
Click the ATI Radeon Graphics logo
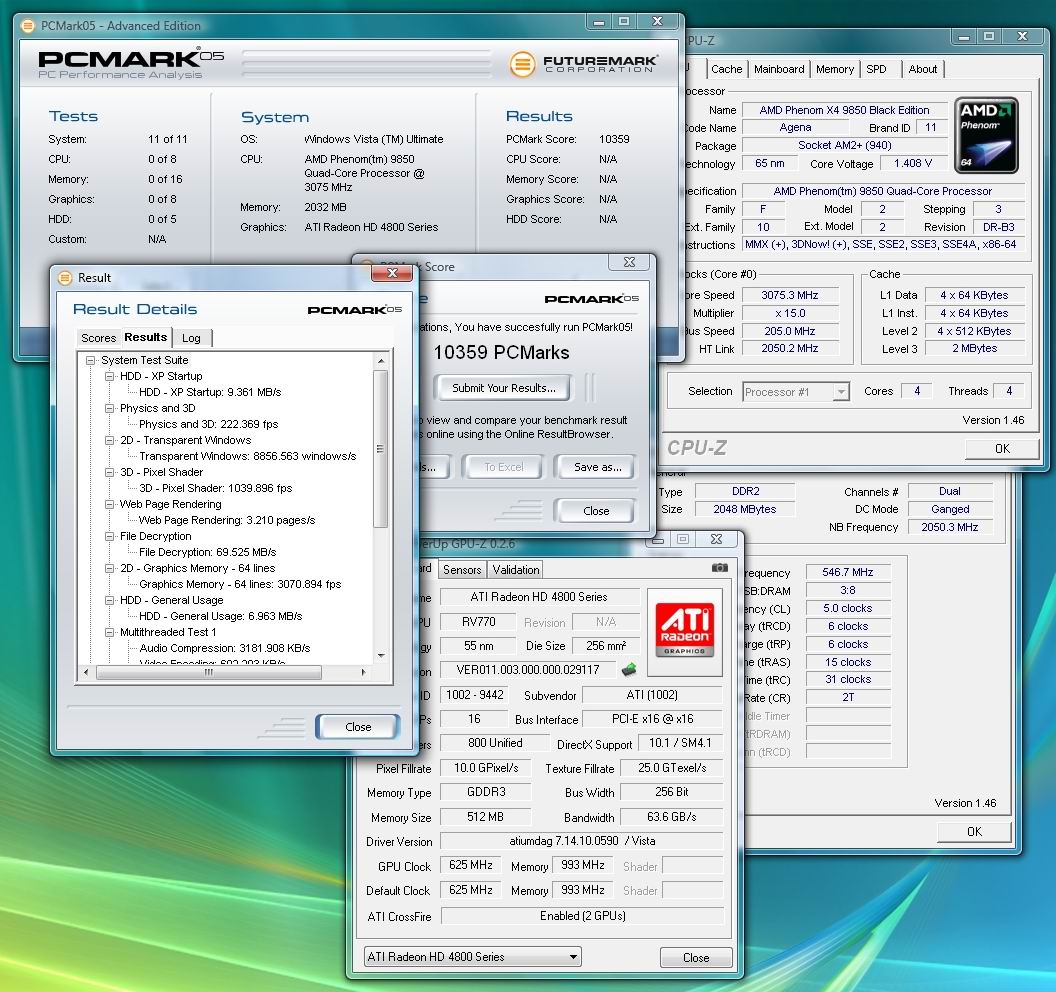click(684, 632)
